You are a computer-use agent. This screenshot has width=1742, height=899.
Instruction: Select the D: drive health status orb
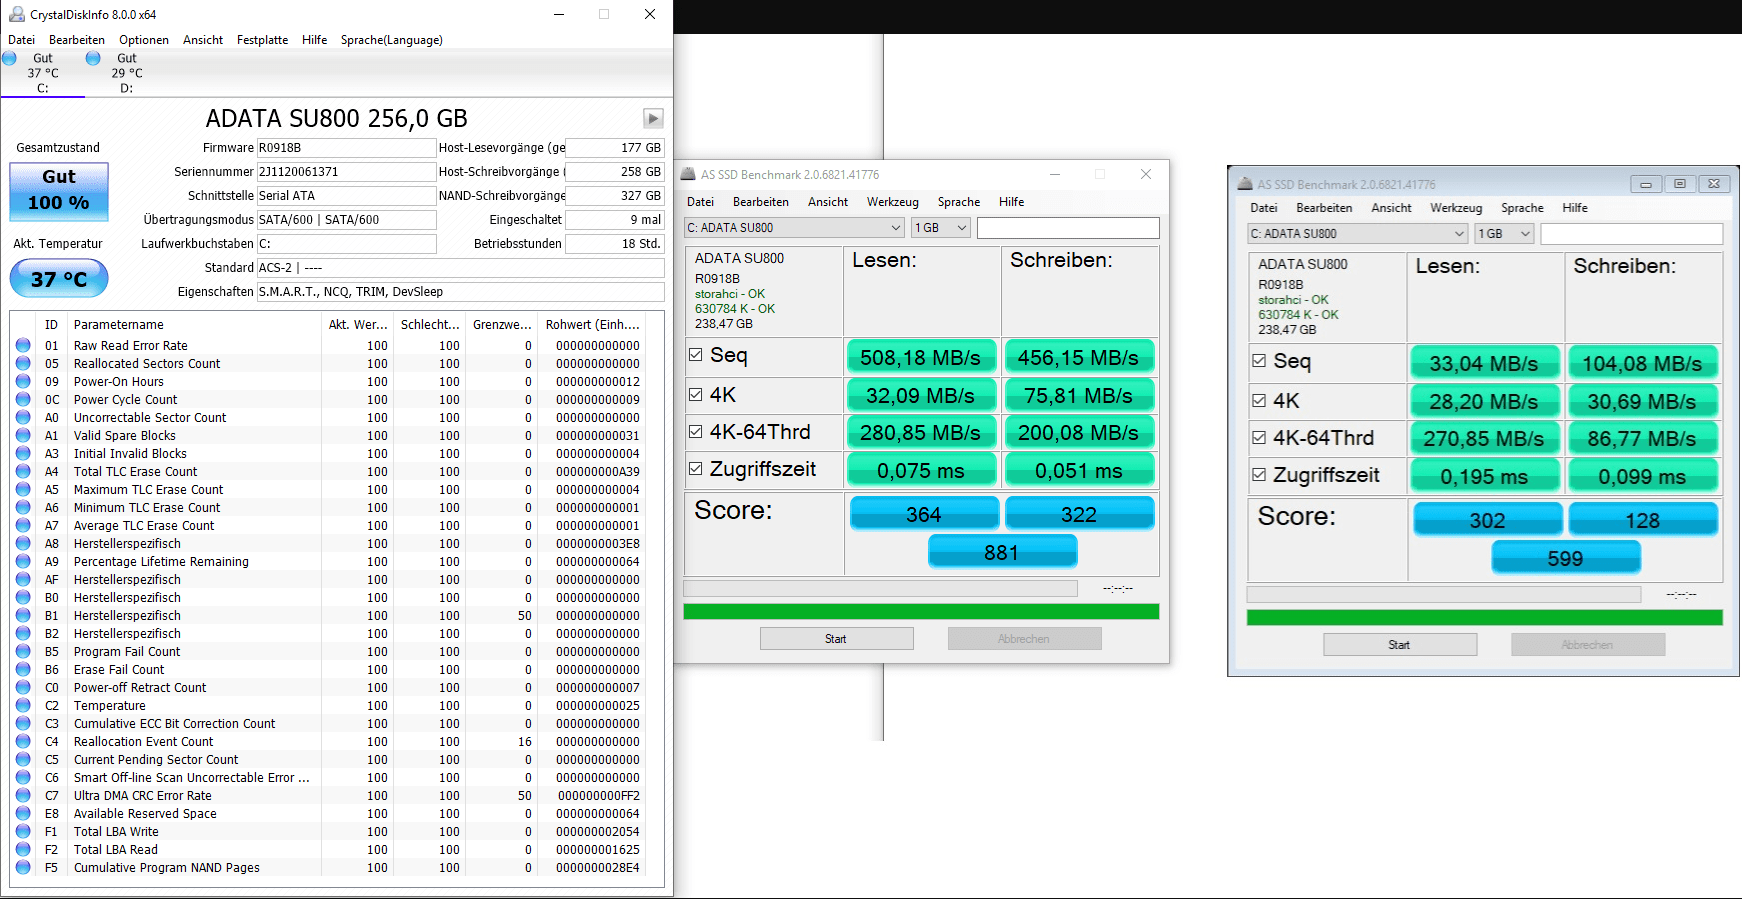pyautogui.click(x=93, y=58)
